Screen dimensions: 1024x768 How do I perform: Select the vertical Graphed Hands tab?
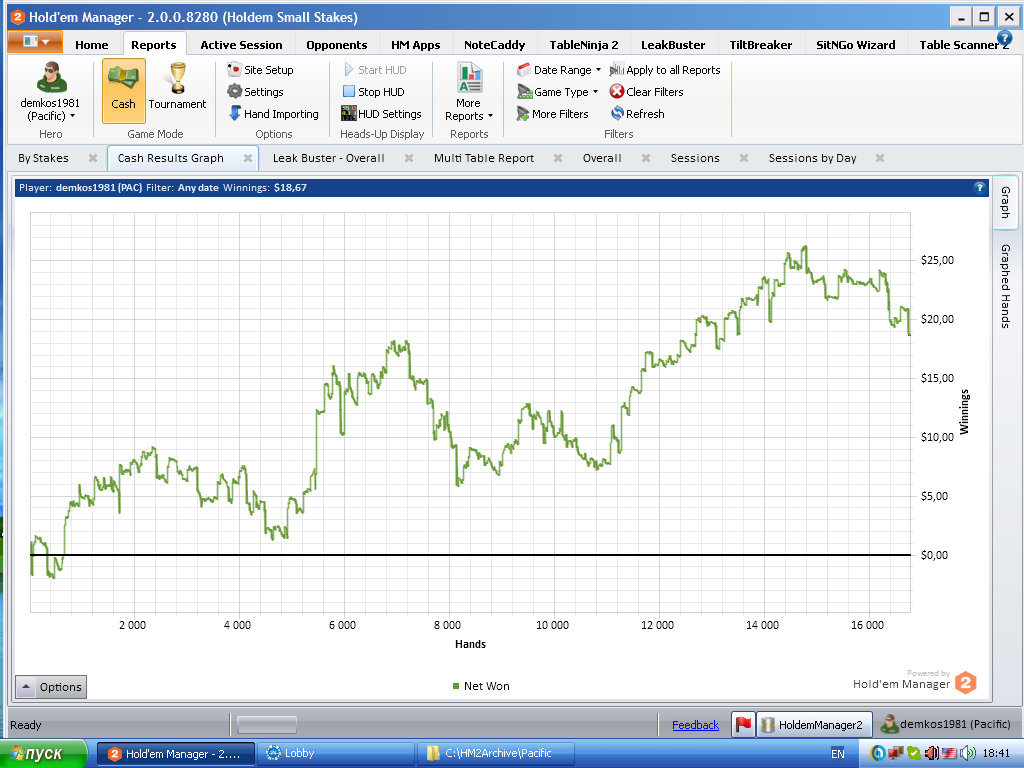coord(1006,285)
